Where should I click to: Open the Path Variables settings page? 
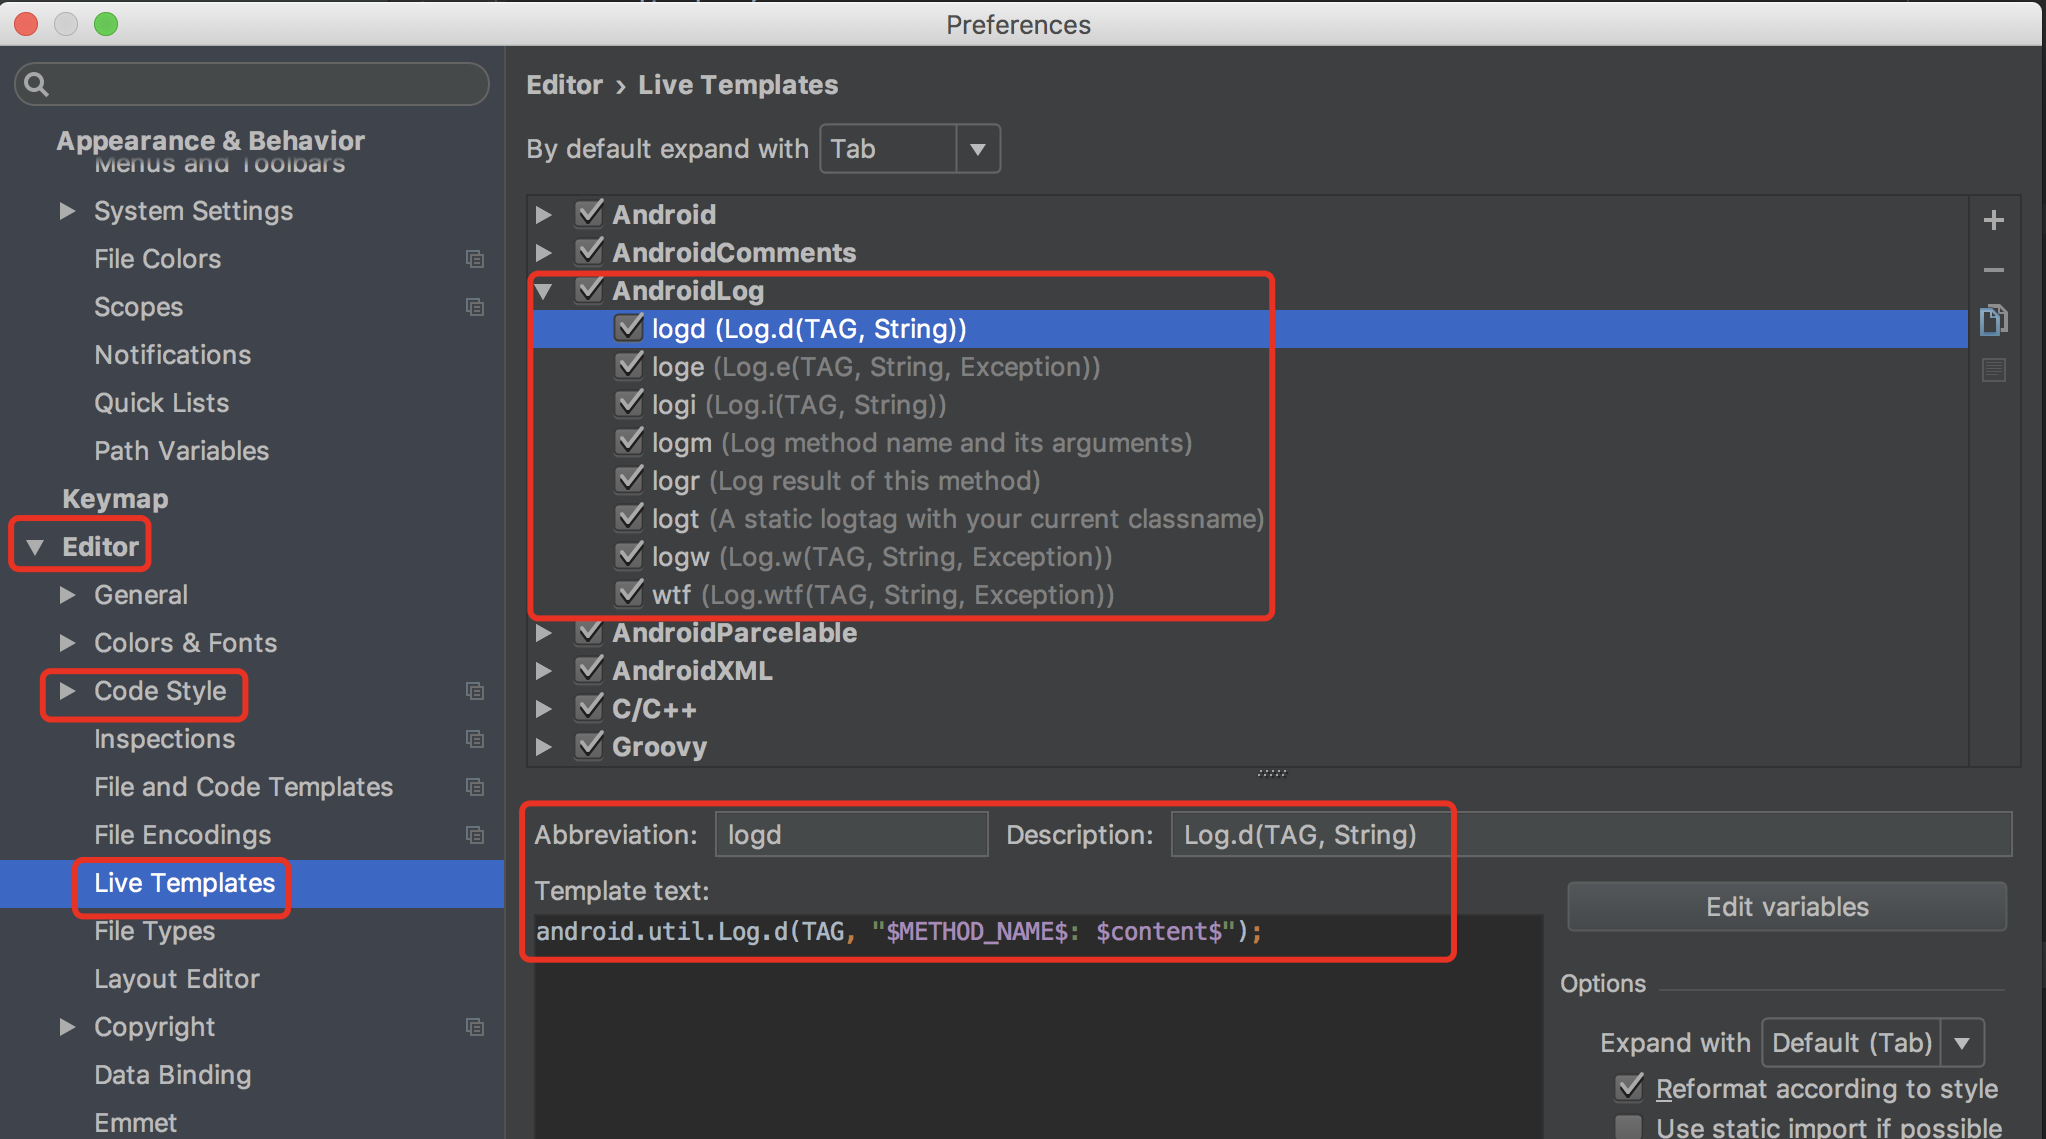tap(182, 451)
